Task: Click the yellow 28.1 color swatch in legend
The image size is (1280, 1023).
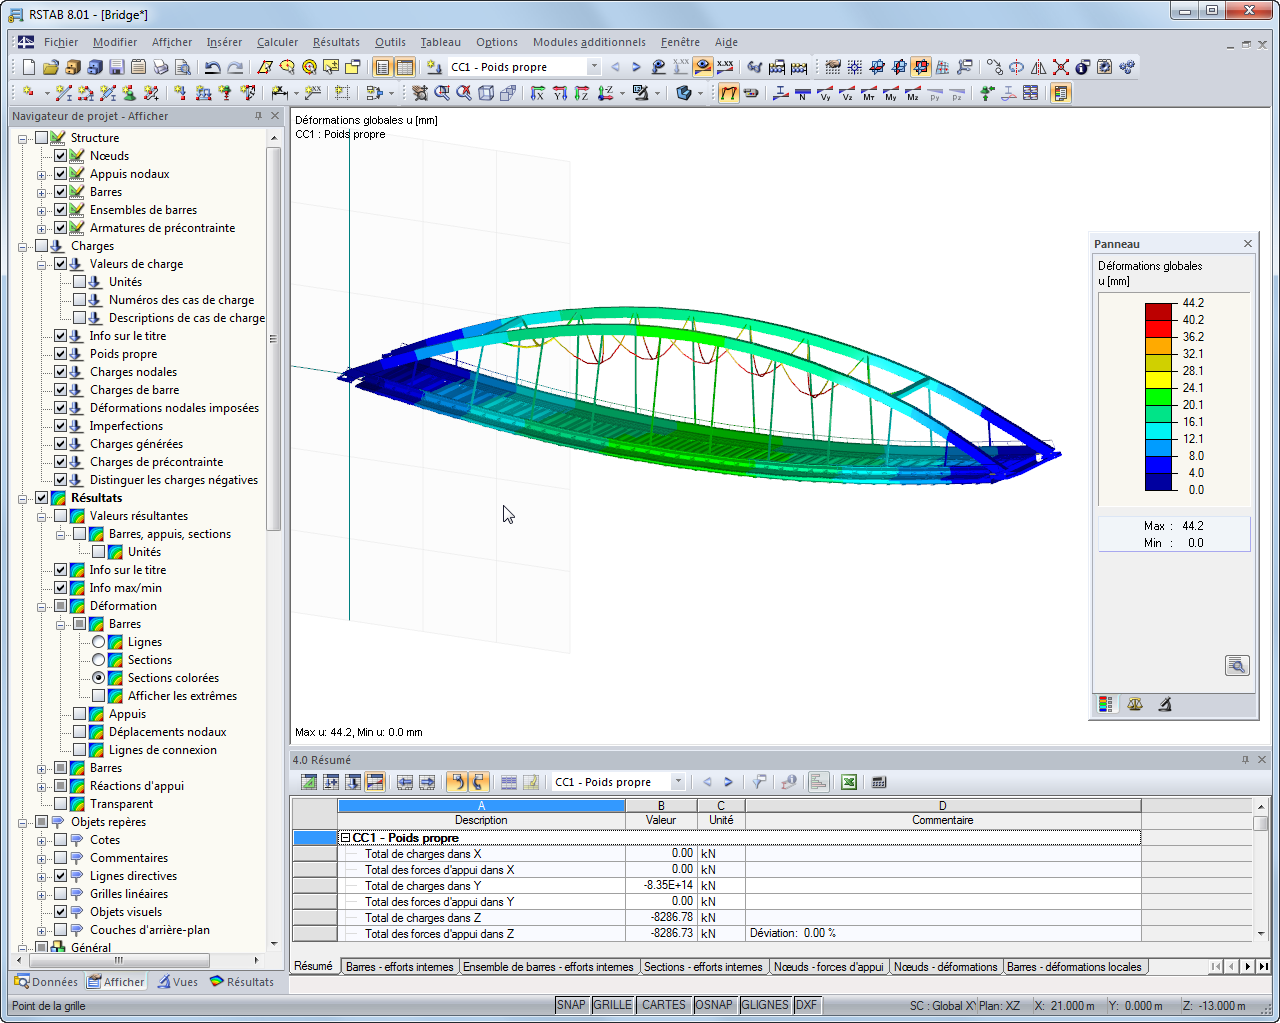Action: point(1158,379)
